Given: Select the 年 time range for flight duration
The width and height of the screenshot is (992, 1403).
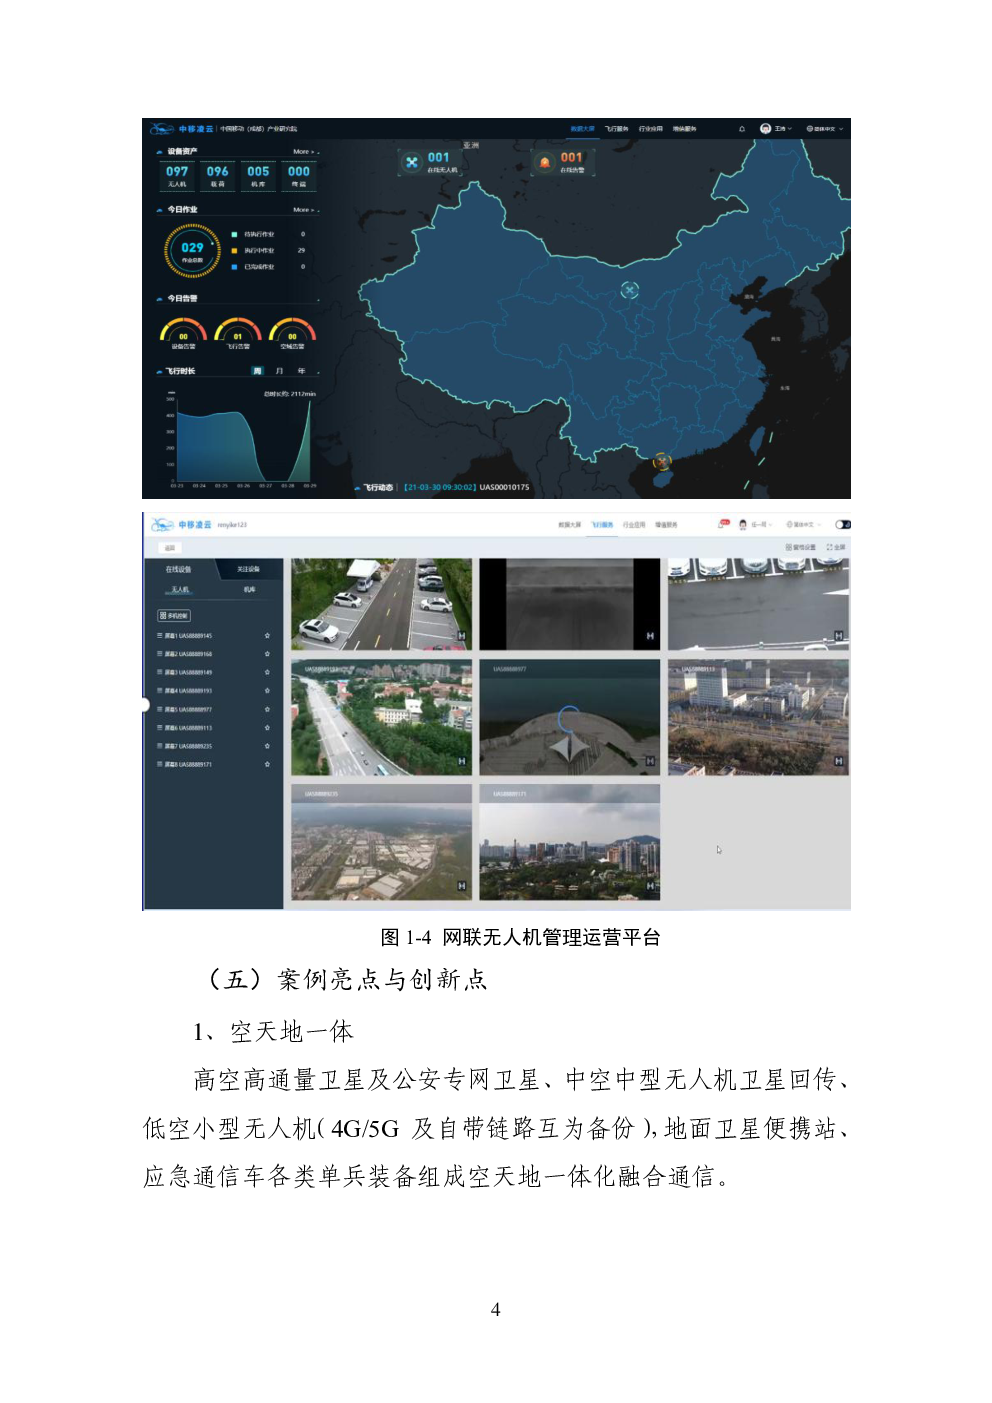Looking at the screenshot, I should coord(301,371).
